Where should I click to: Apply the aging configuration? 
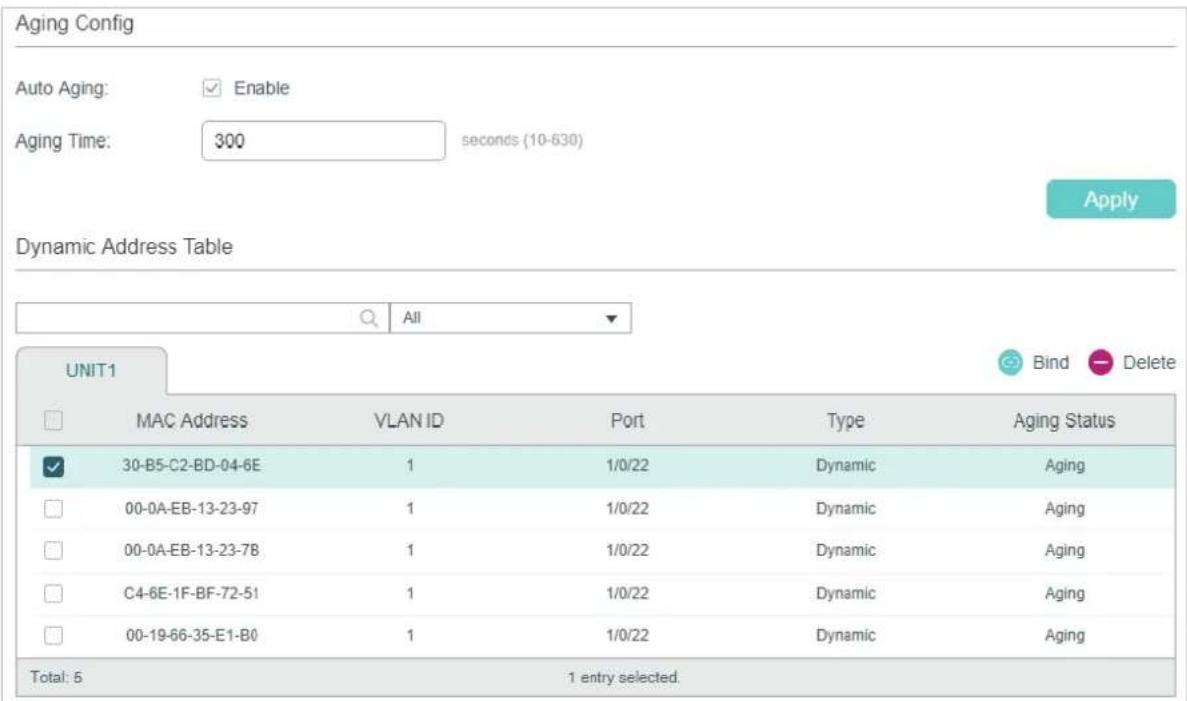[x=1111, y=199]
